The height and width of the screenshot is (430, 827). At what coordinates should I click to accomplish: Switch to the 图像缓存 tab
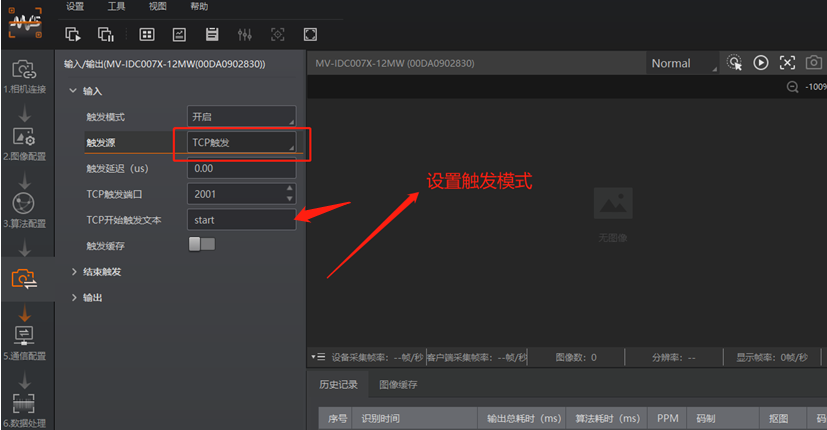tap(398, 385)
